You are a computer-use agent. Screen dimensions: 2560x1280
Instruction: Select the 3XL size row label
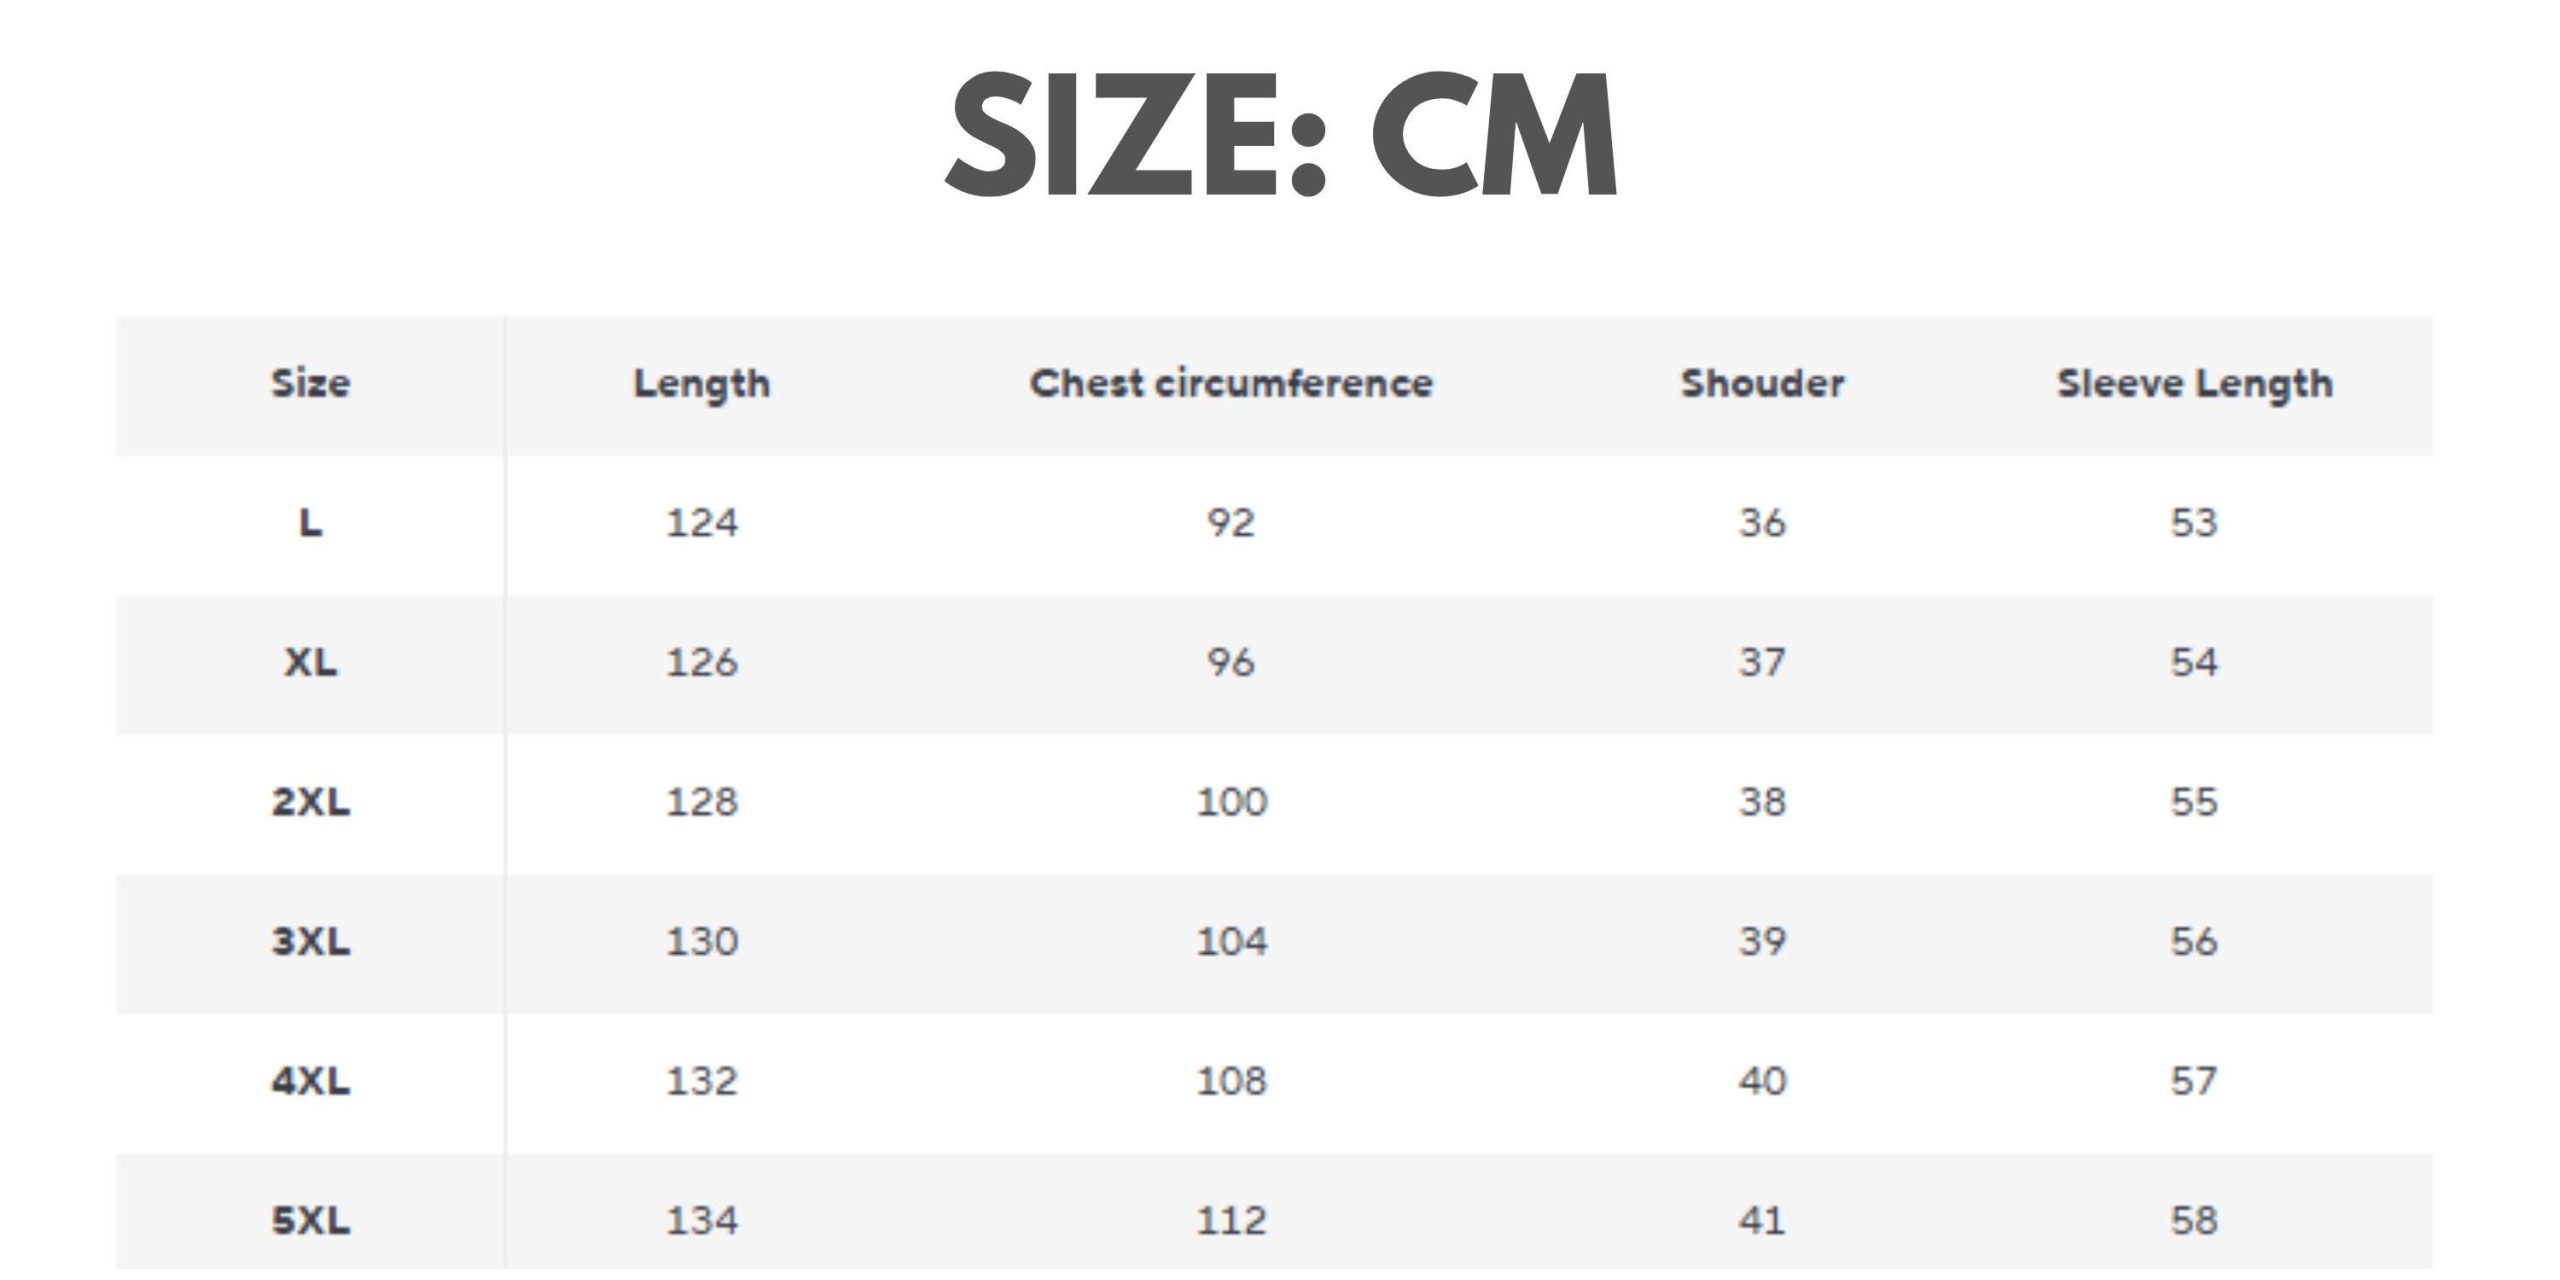point(311,942)
